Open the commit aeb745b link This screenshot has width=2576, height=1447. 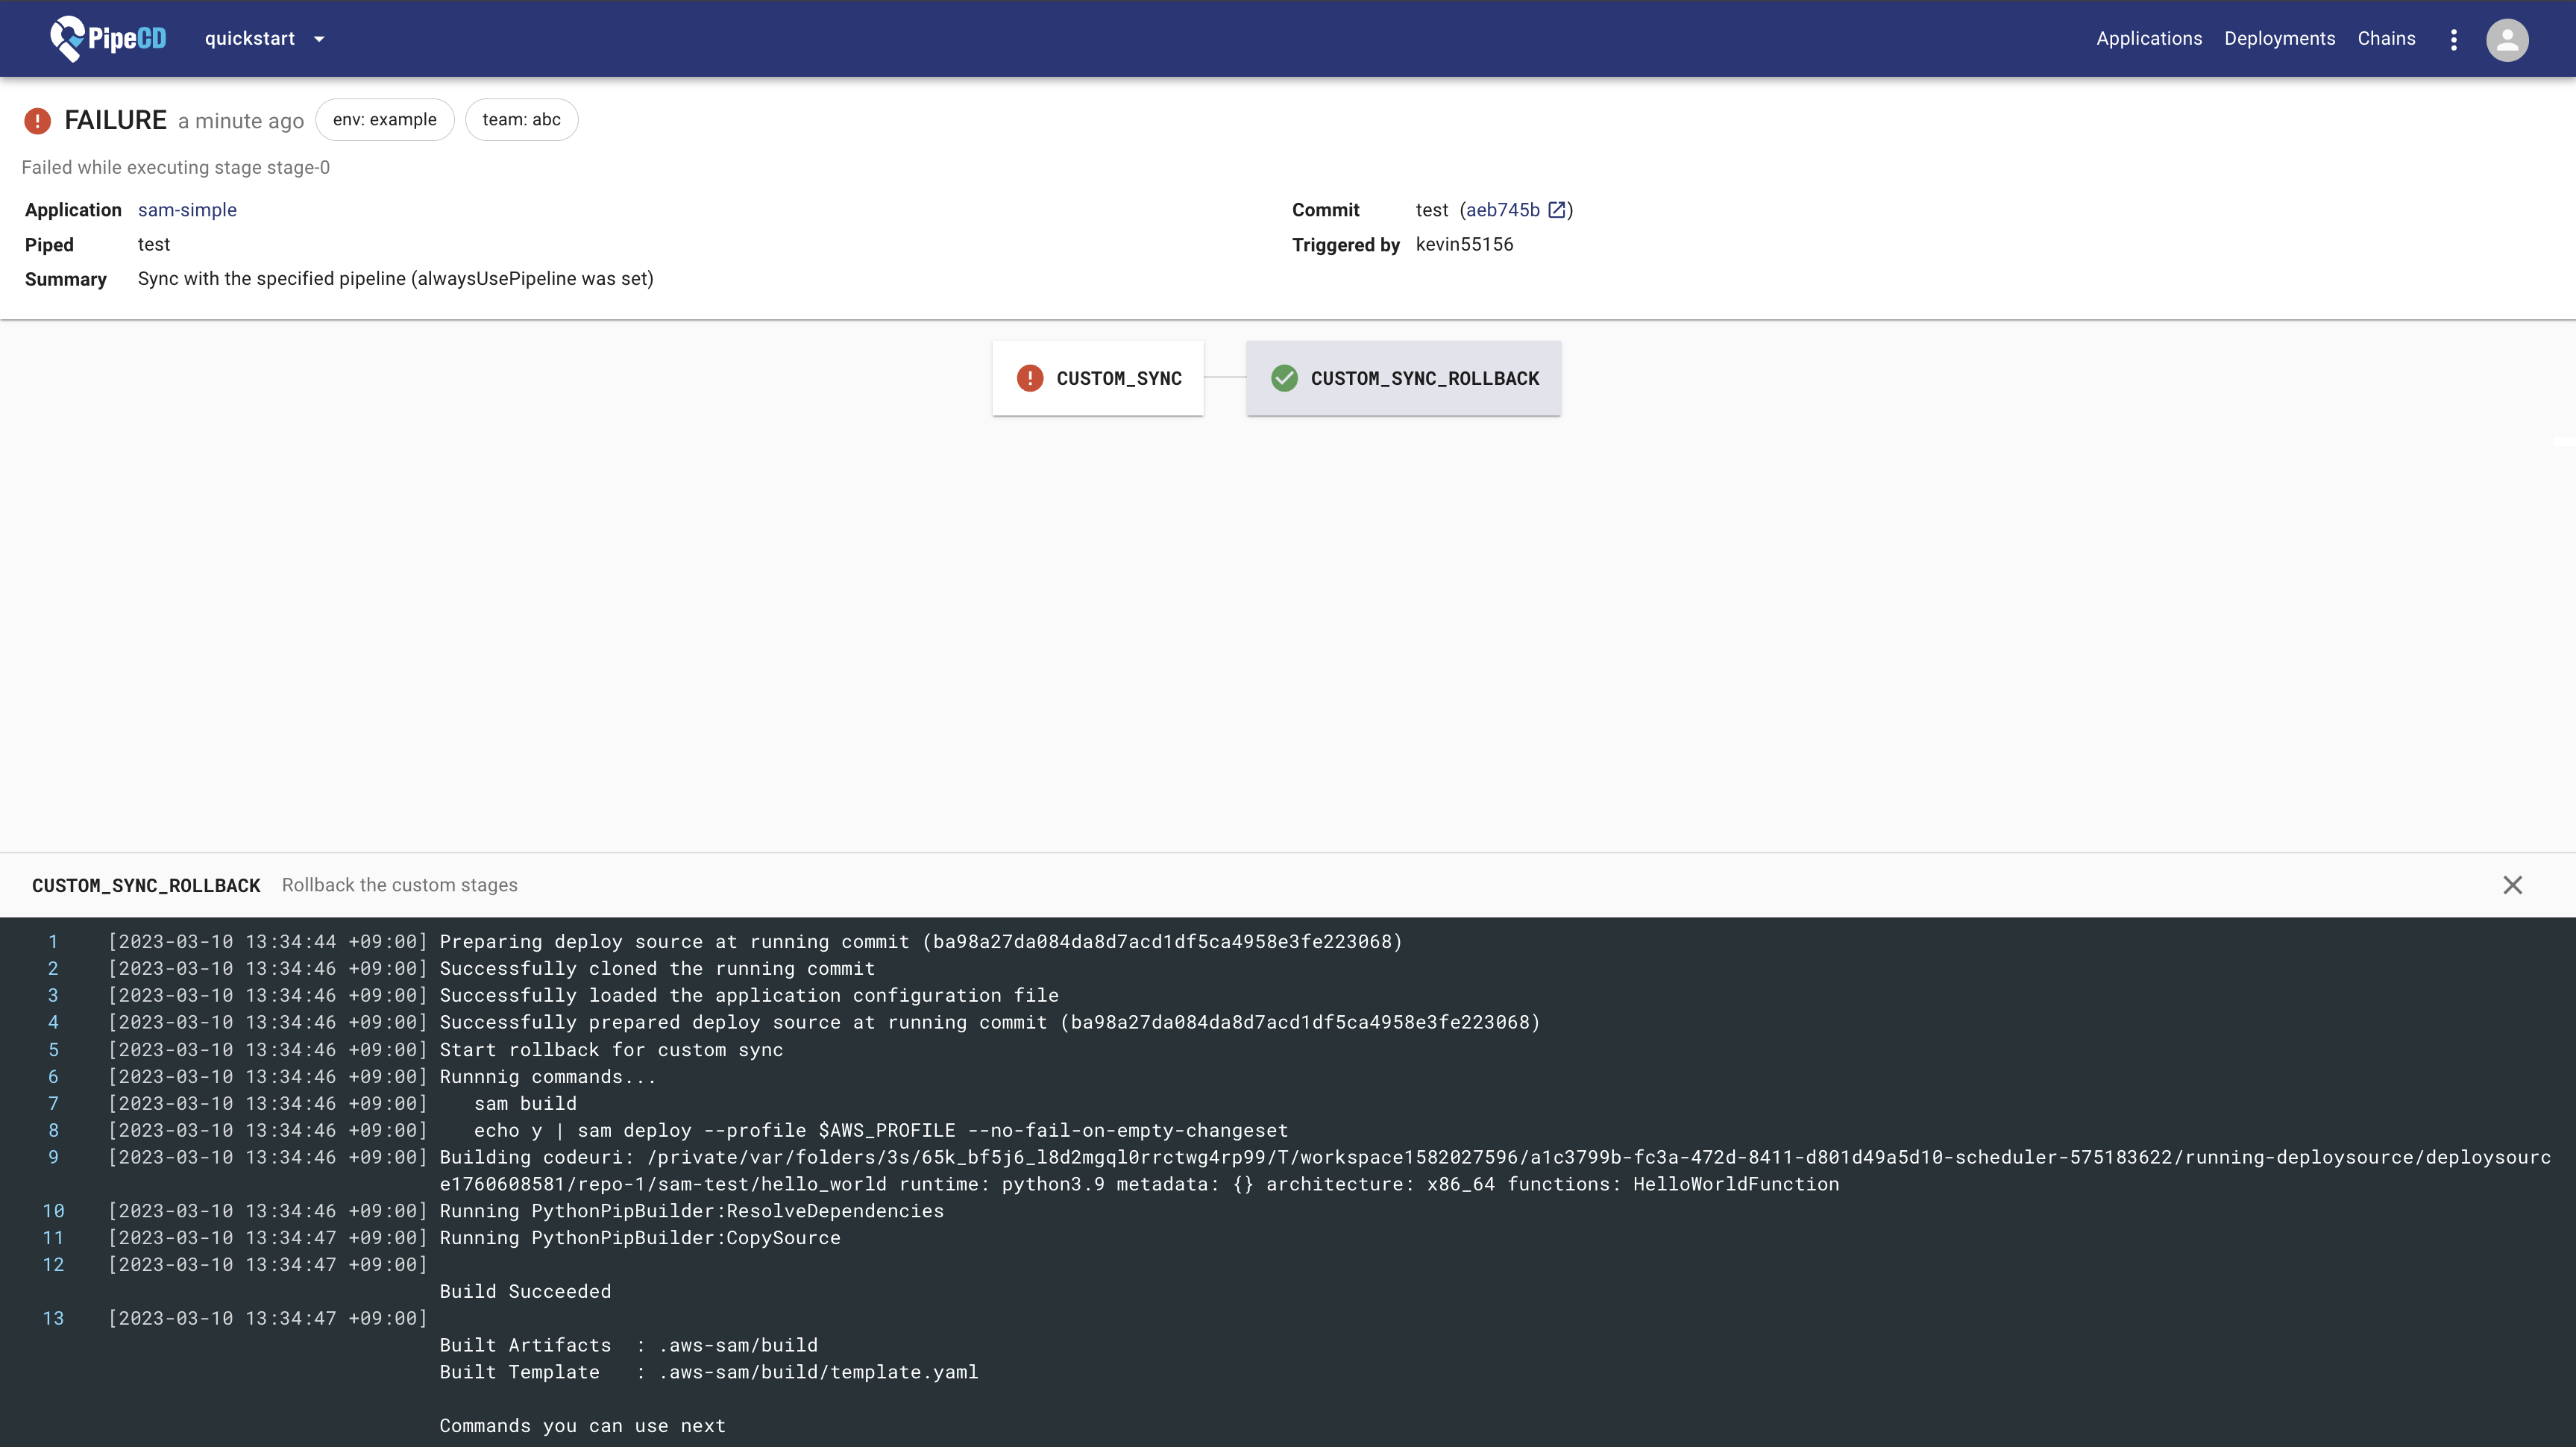[x=1502, y=210]
